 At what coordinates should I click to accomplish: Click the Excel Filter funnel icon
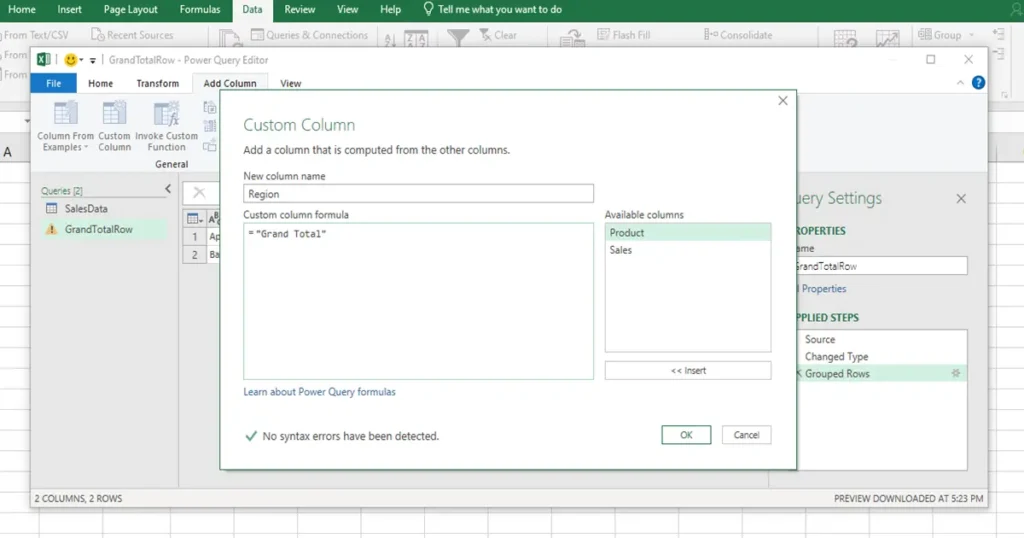tap(458, 37)
